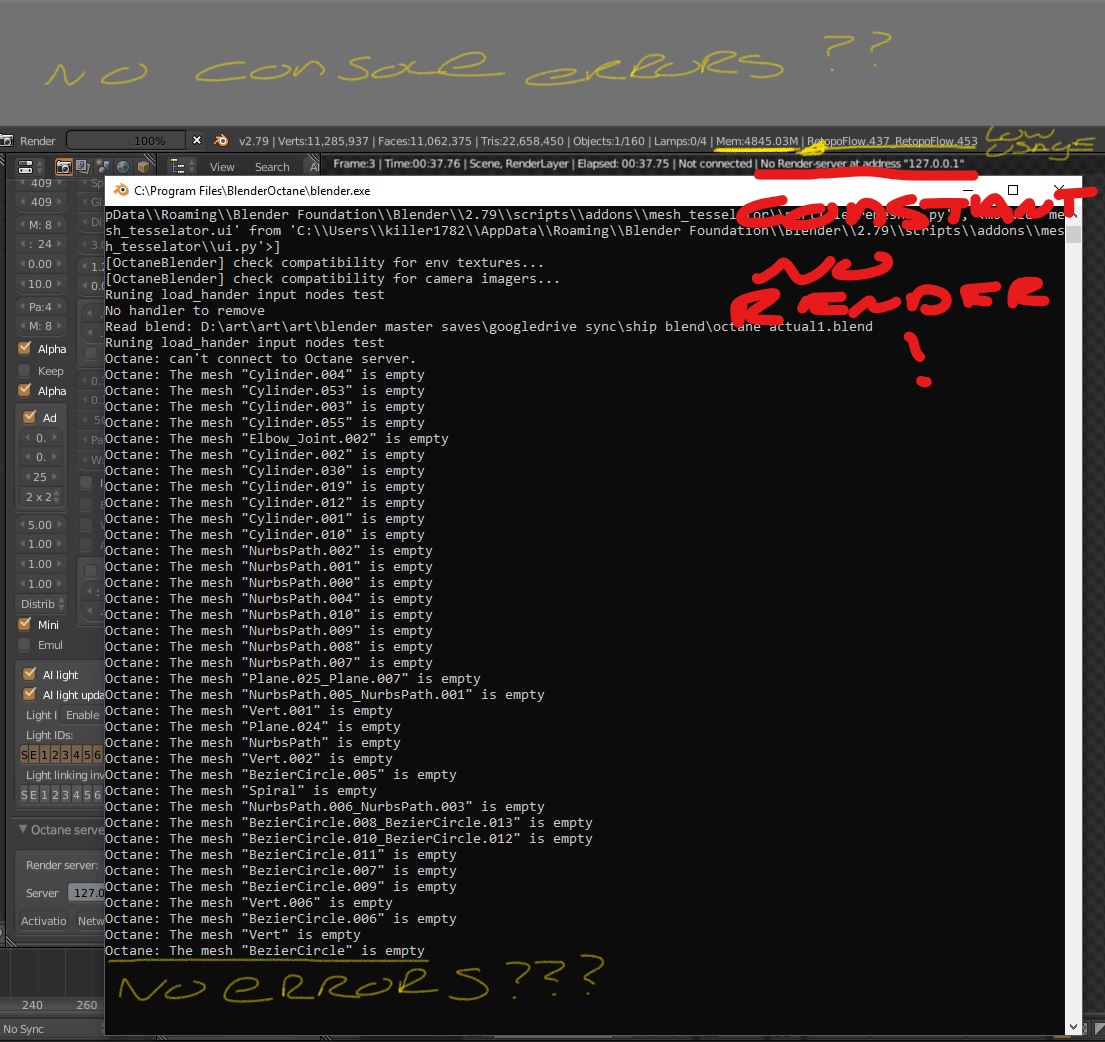Switch to the Render Layers properties icon
The image size is (1105, 1042).
tap(83, 167)
